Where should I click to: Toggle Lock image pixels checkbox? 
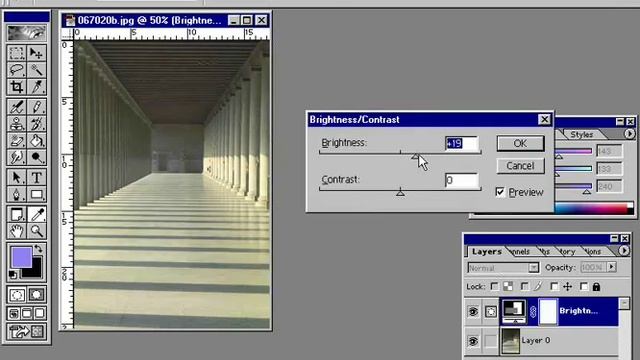pos(524,287)
